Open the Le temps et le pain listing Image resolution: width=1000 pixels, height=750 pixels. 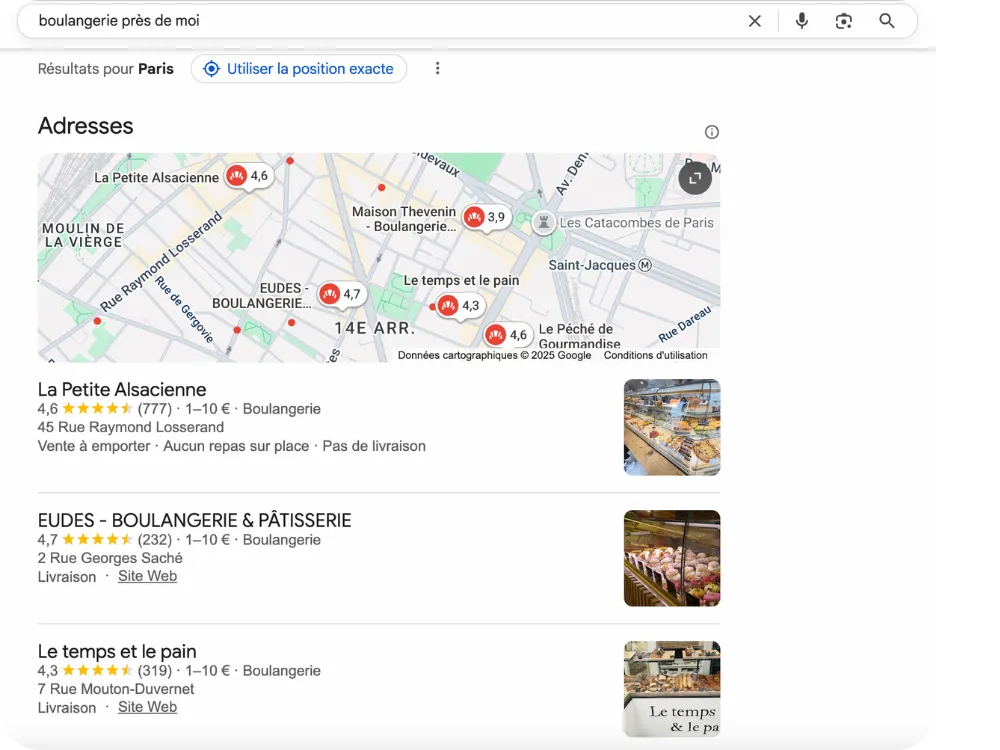(117, 651)
